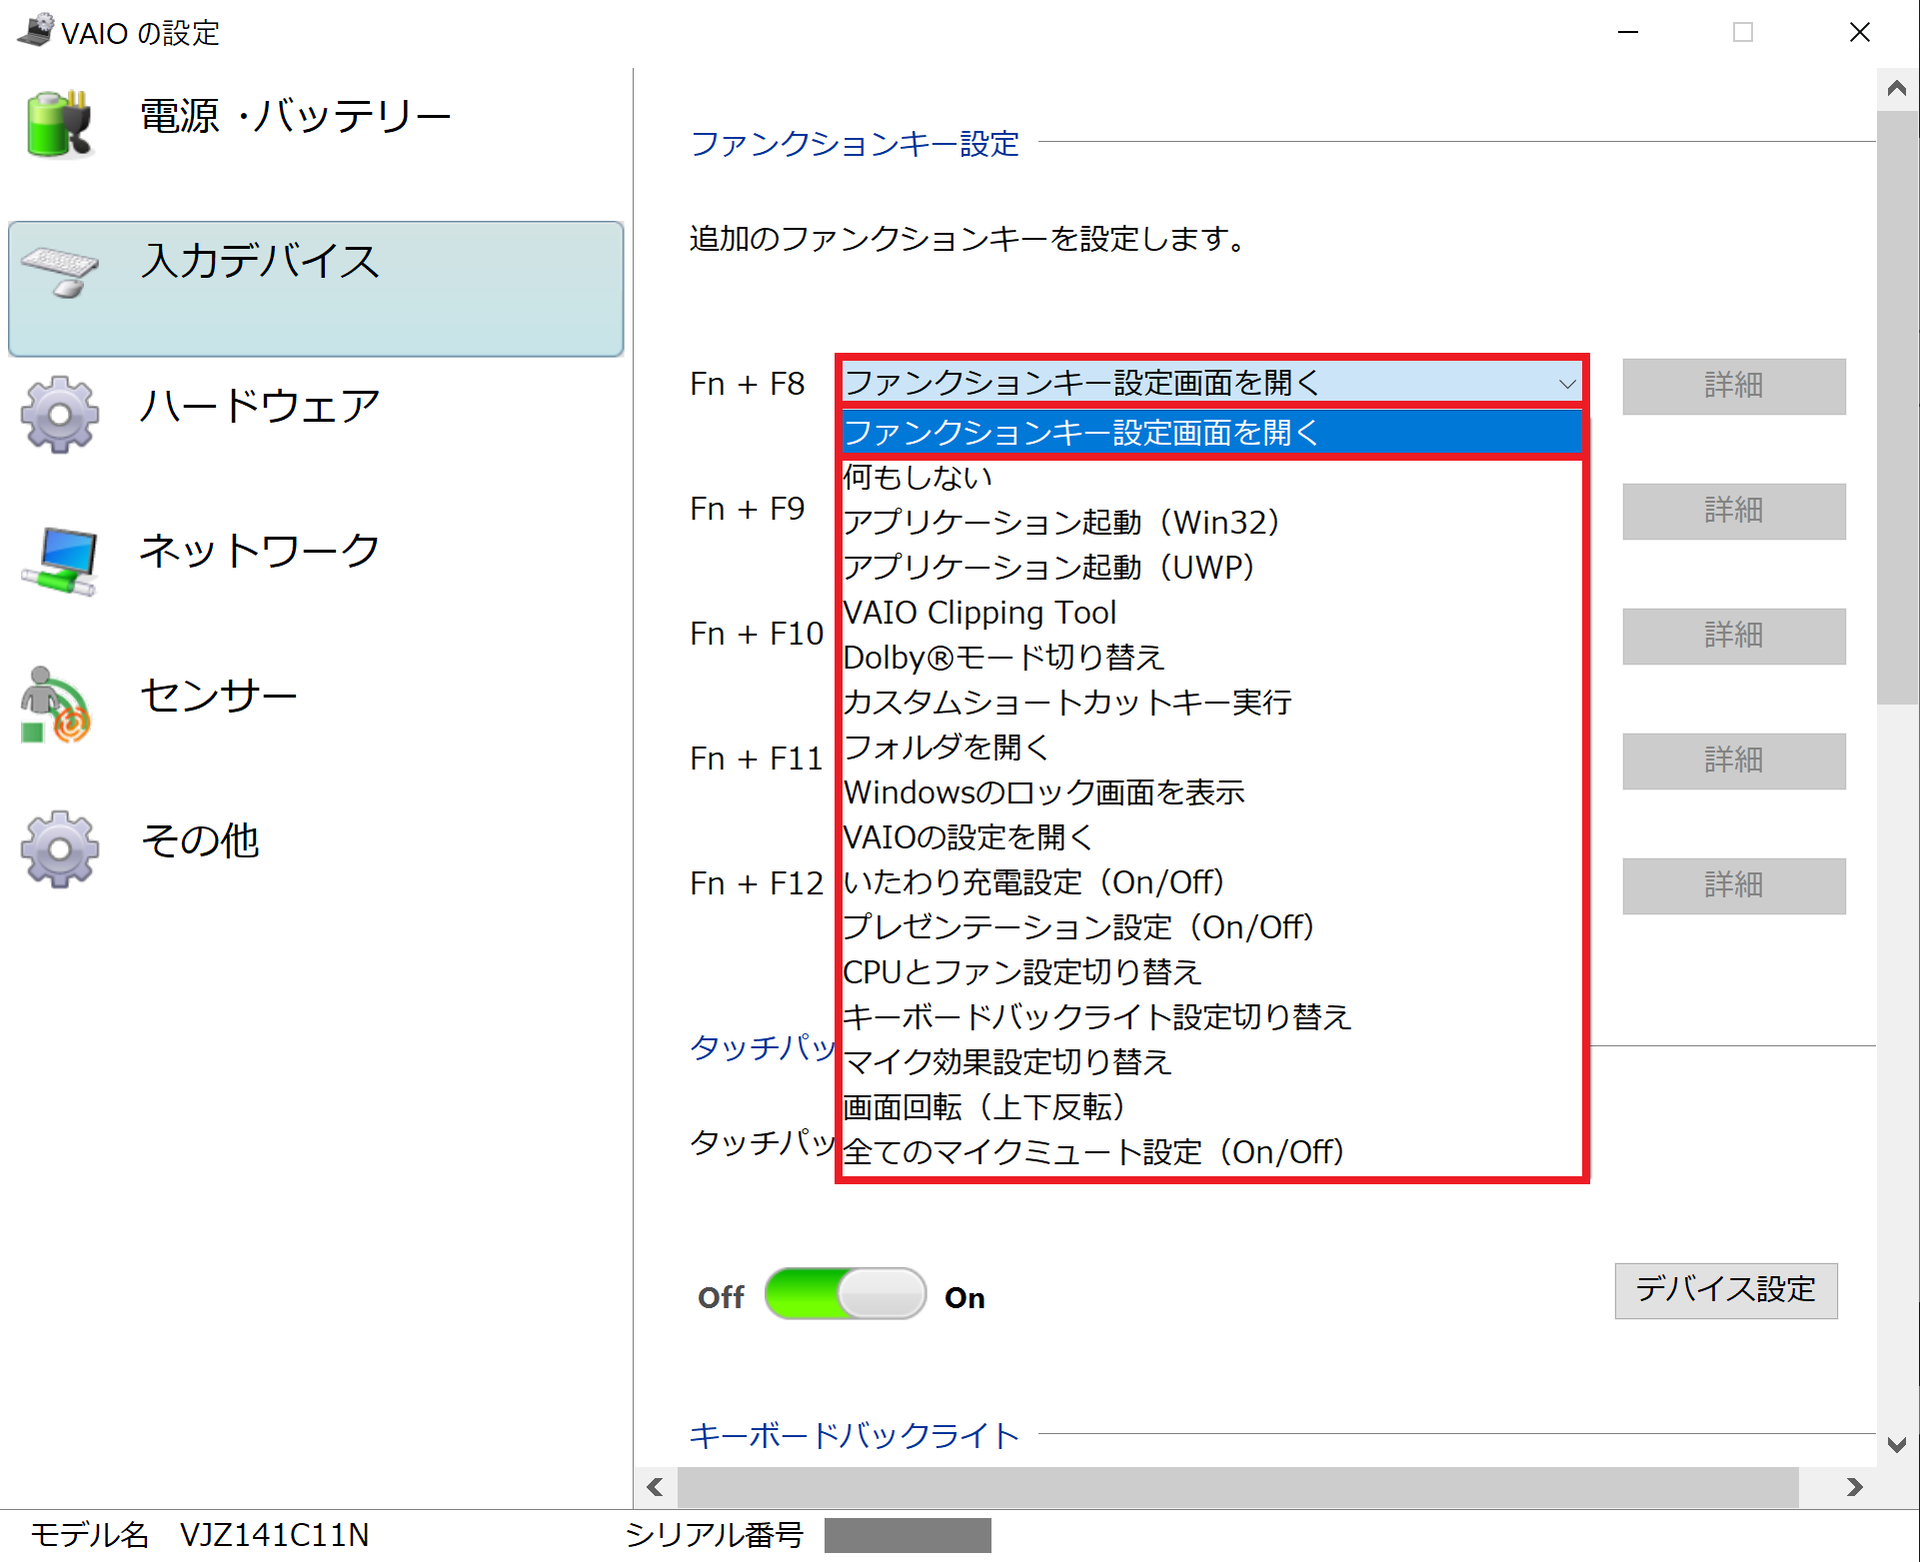
Task: Click the Fn + F9 label
Action: (747, 509)
